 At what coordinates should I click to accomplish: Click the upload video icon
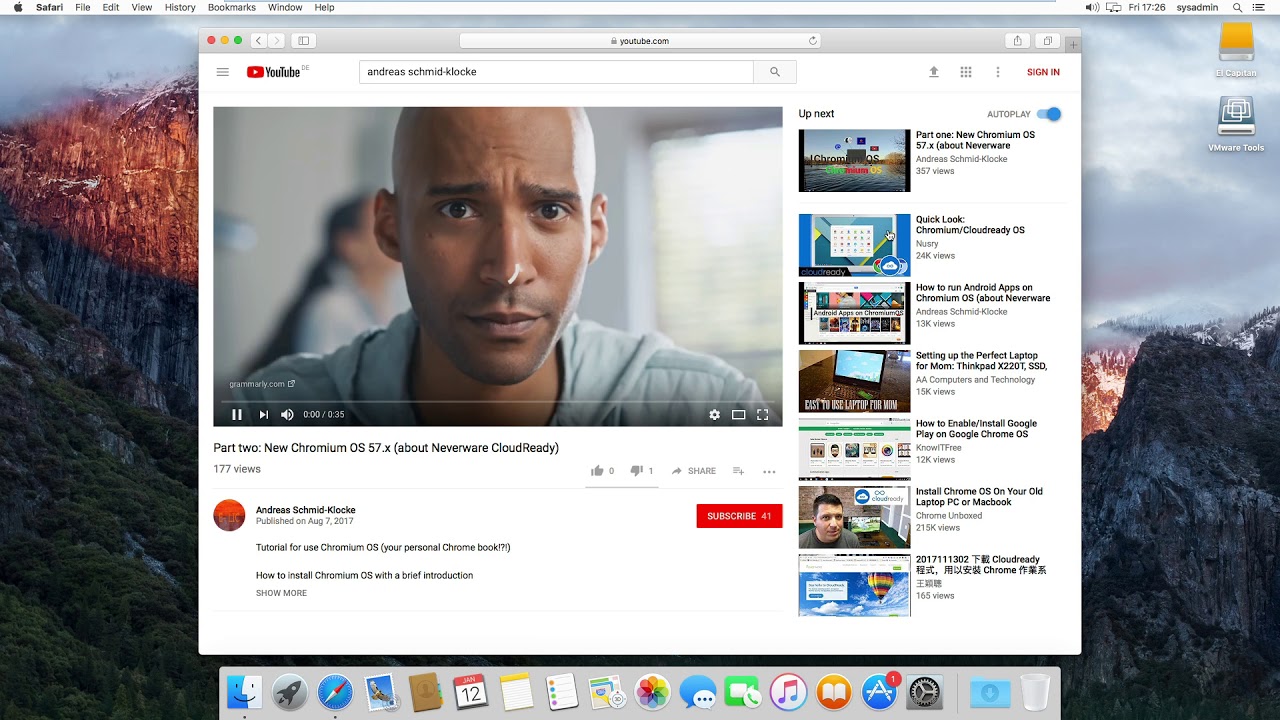(934, 72)
